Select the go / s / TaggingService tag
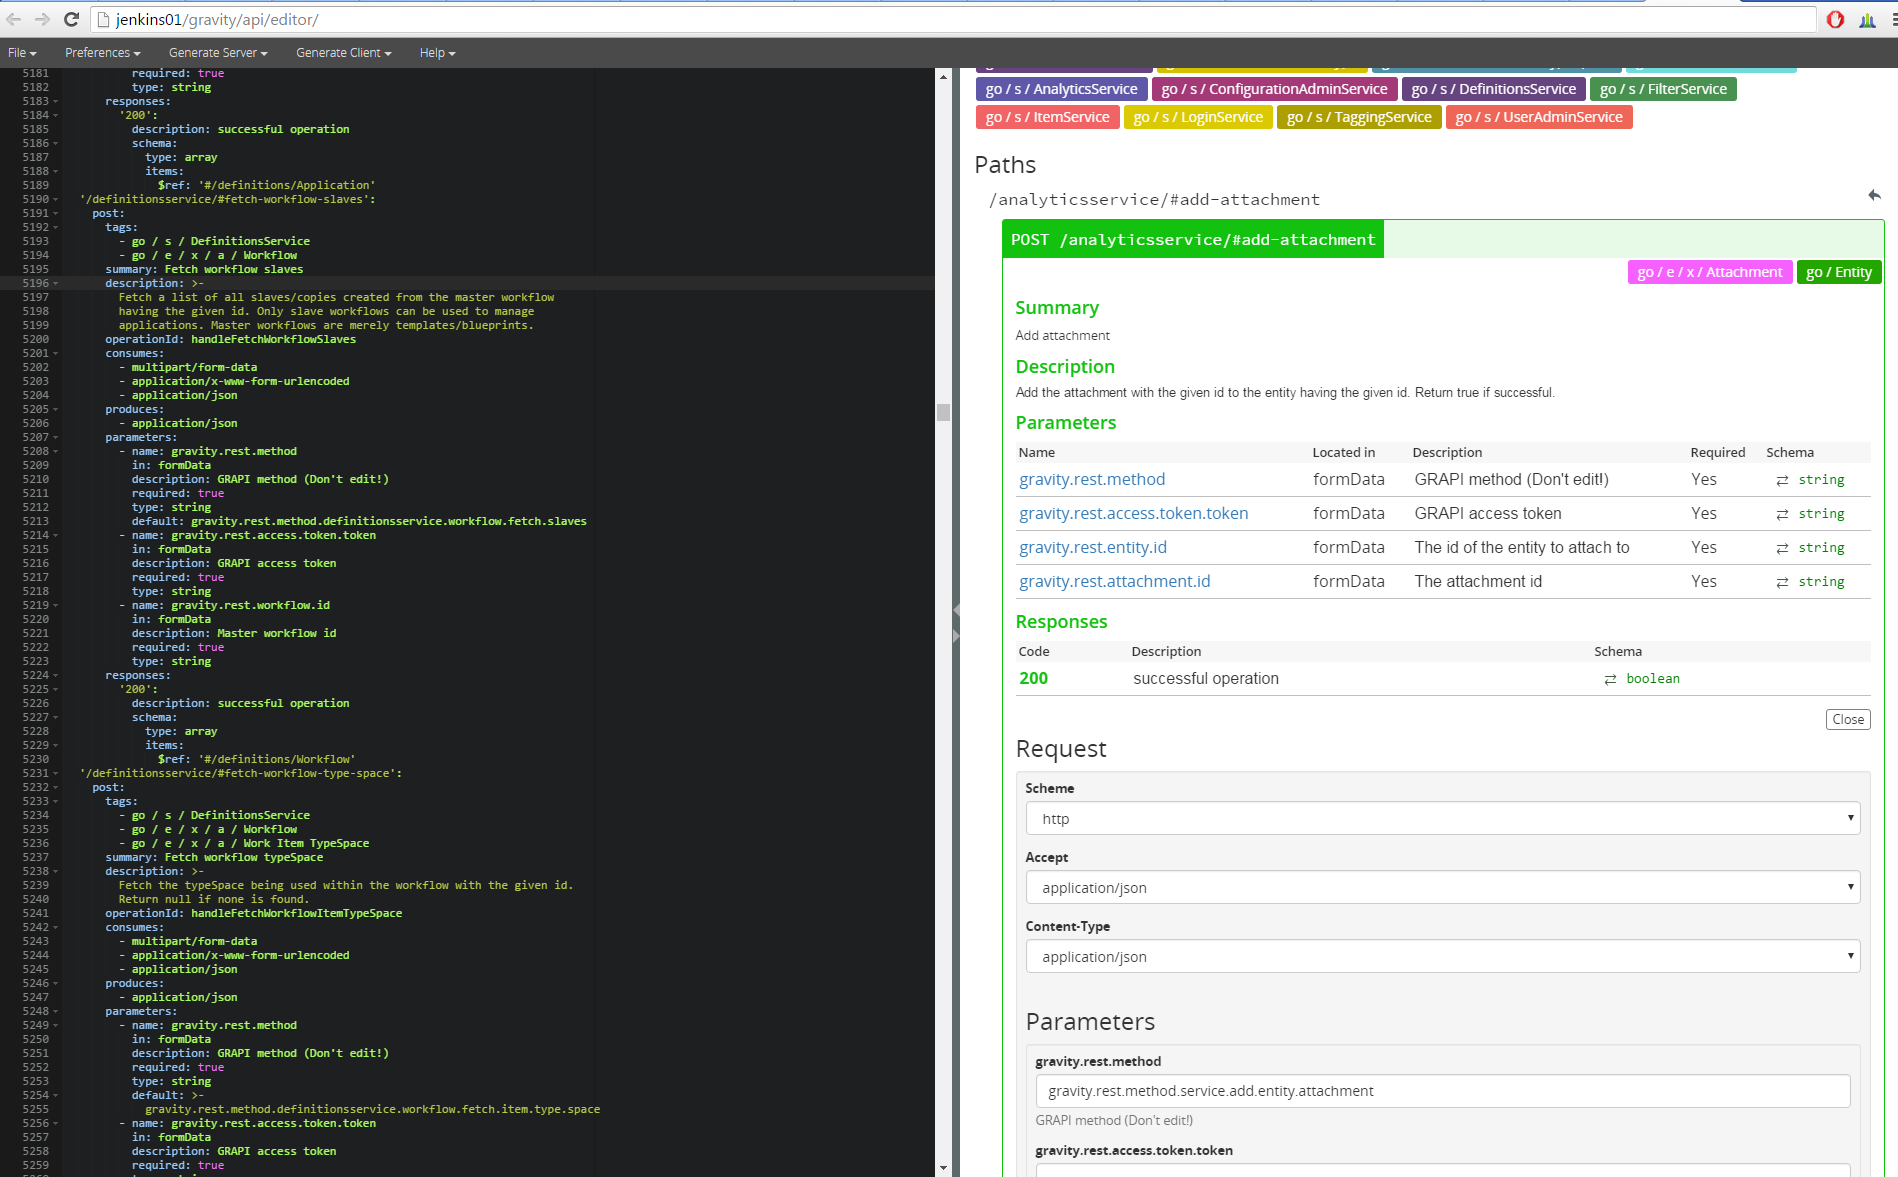This screenshot has height=1177, width=1898. pos(1359,117)
